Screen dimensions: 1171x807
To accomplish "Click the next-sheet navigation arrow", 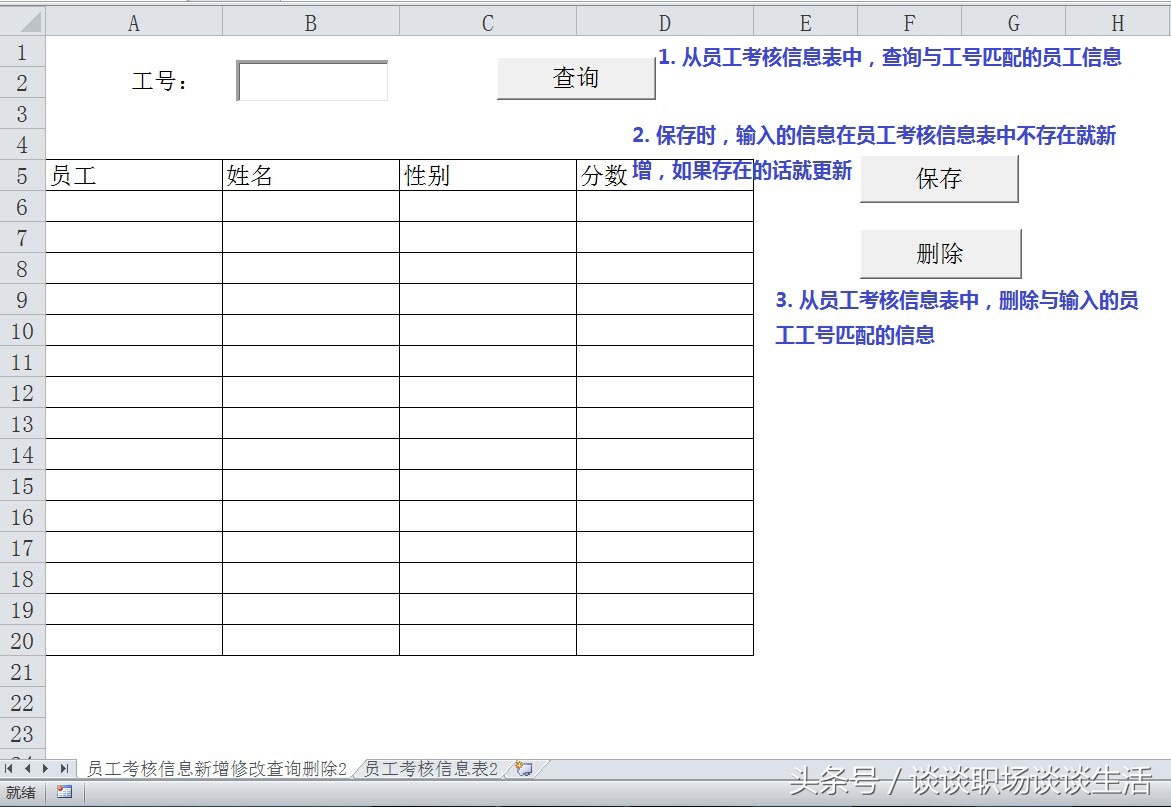I will 47,769.
